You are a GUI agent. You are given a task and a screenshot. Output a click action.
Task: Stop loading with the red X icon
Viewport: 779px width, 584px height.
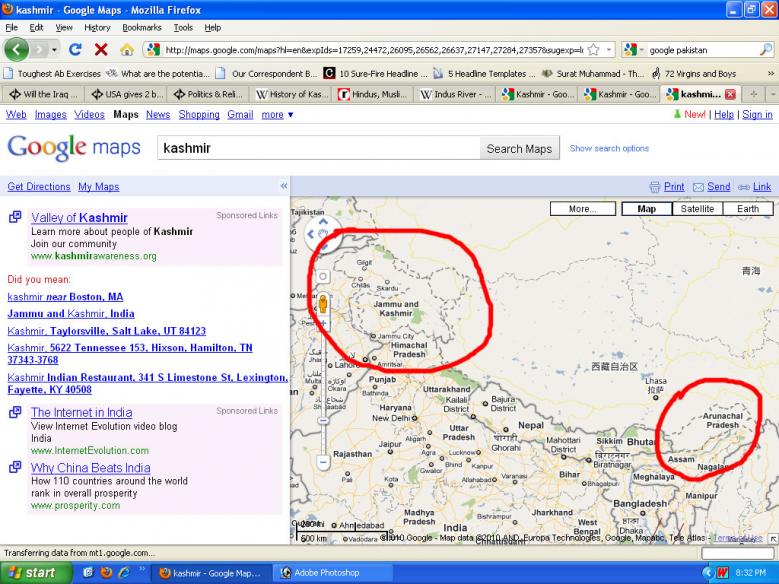(x=101, y=49)
